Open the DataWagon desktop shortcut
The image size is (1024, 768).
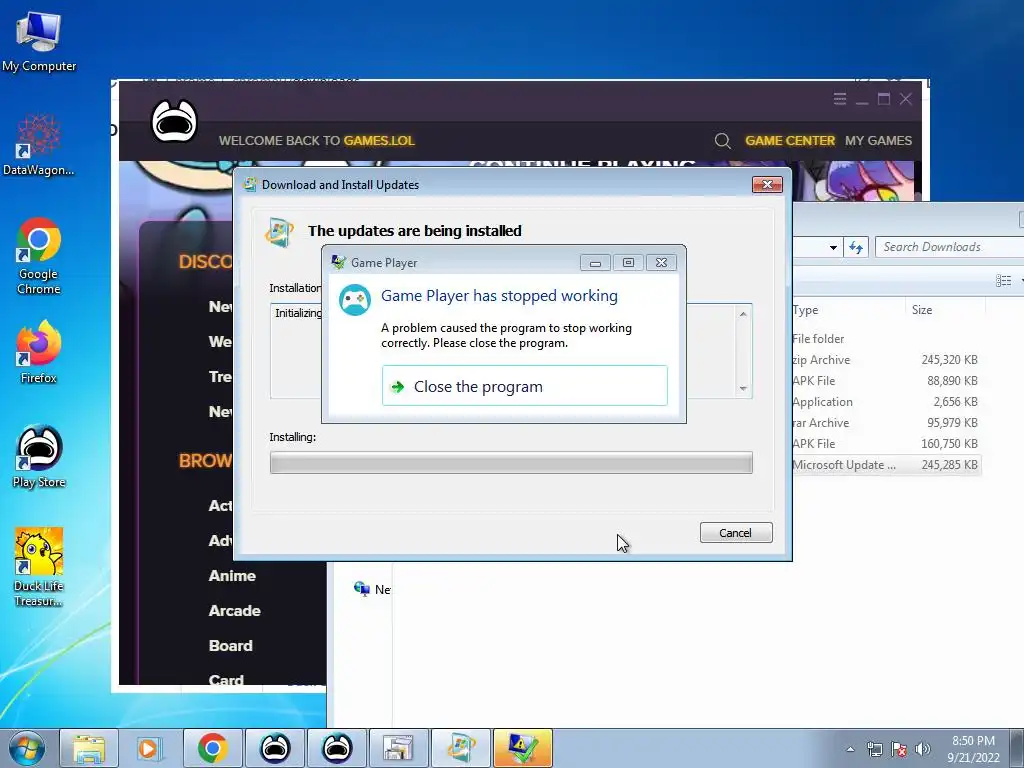pos(39,145)
